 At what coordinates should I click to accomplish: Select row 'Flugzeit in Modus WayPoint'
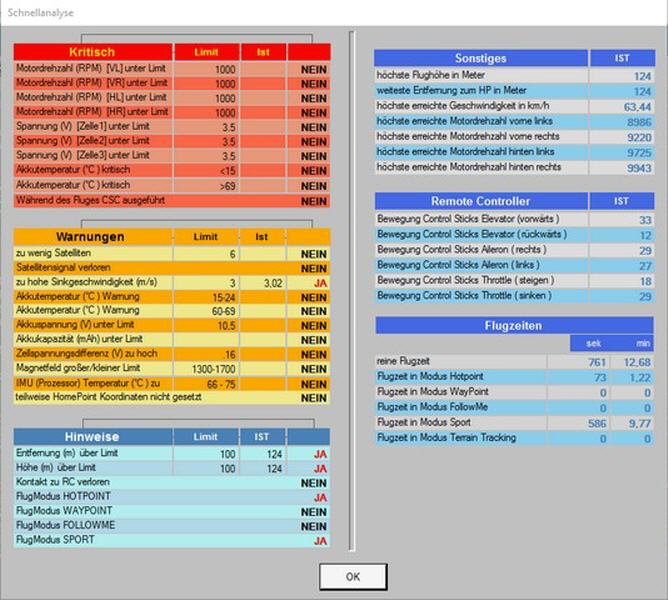pyautogui.click(x=515, y=392)
